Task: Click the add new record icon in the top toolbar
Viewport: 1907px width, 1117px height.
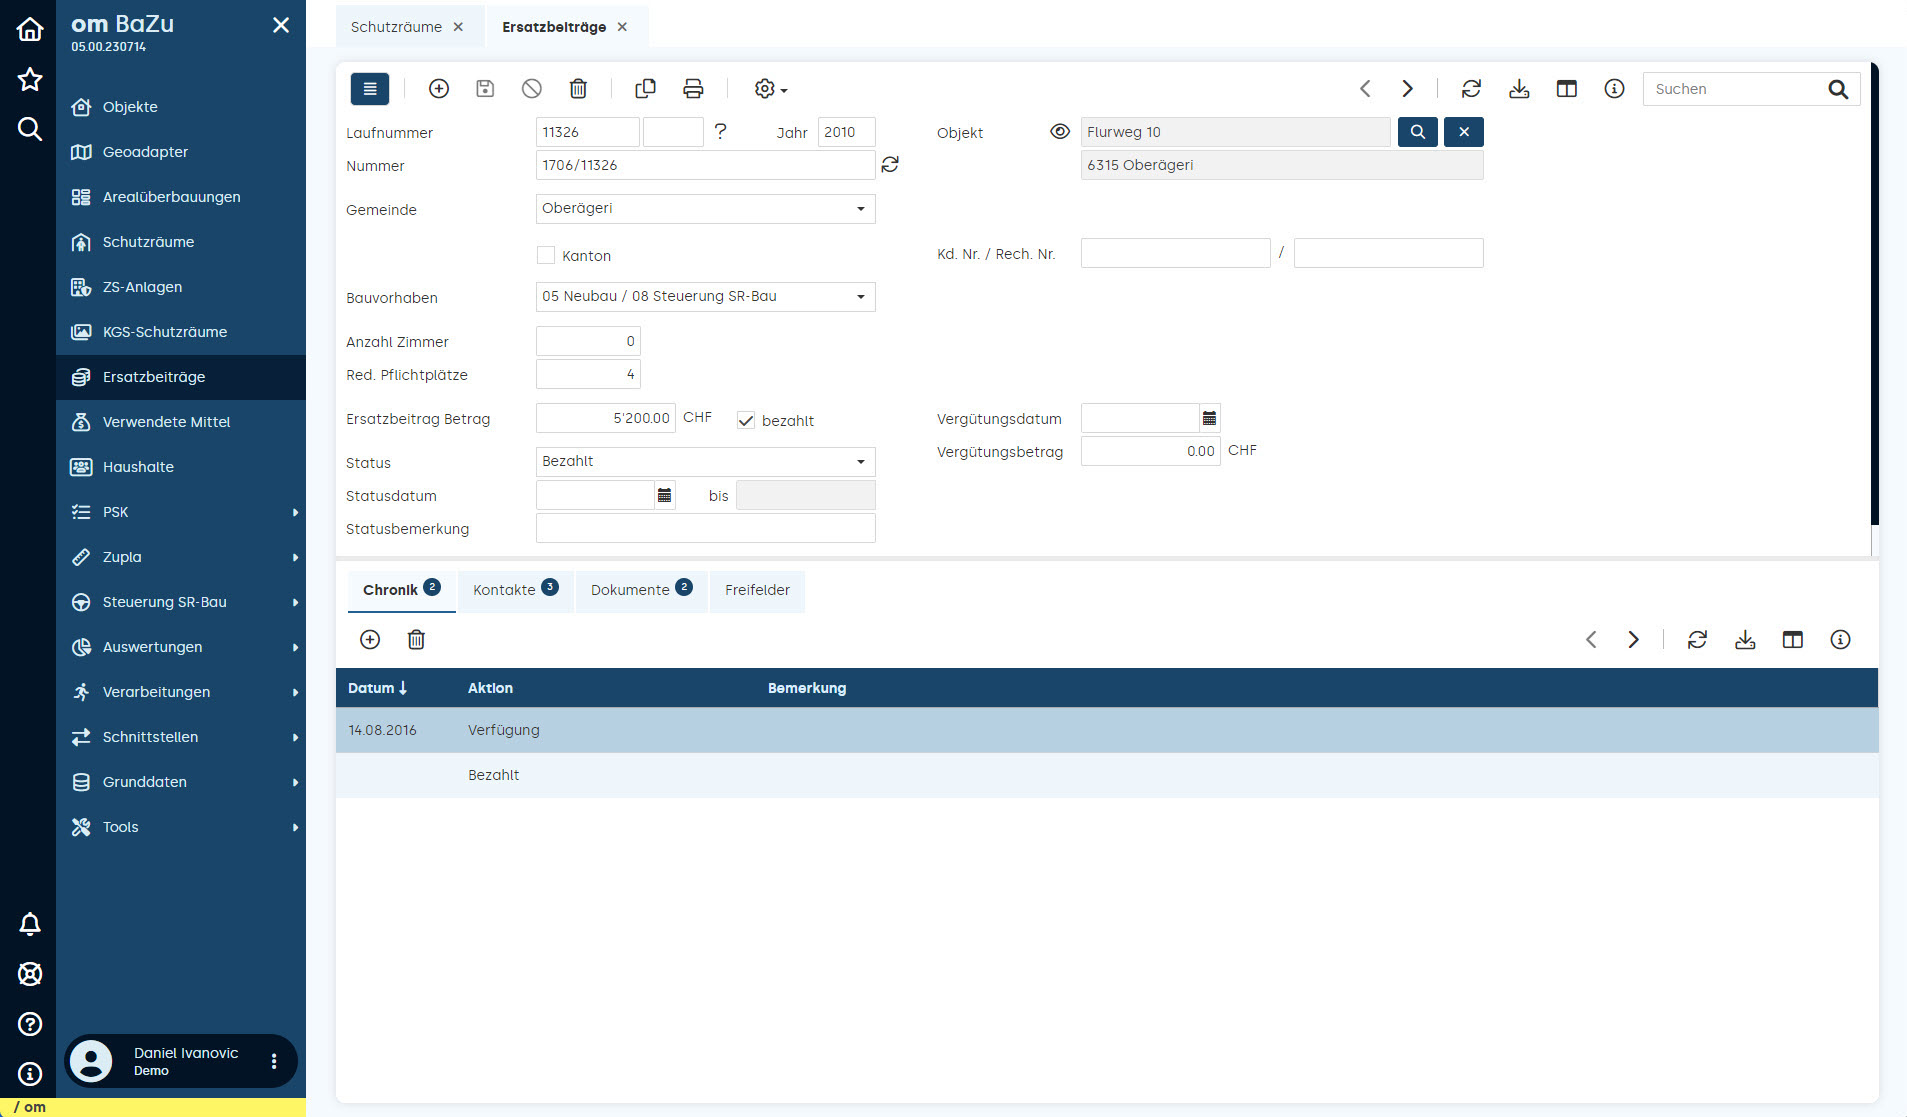Action: pos(438,89)
